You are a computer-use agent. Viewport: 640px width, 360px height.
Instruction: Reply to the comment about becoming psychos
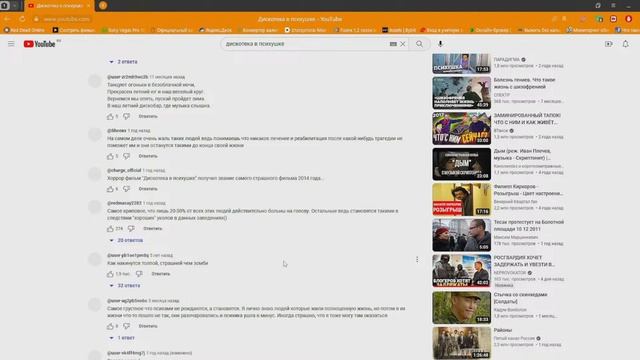148,326
